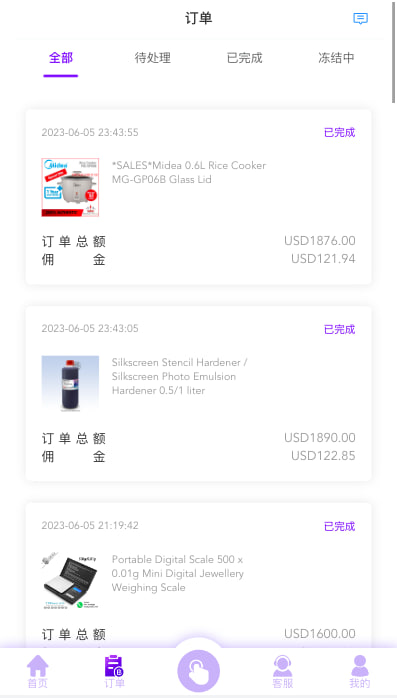Screen dimensions: 397x698
Task: Click 已完成 status on the rice cooker order
Action: [340, 133]
